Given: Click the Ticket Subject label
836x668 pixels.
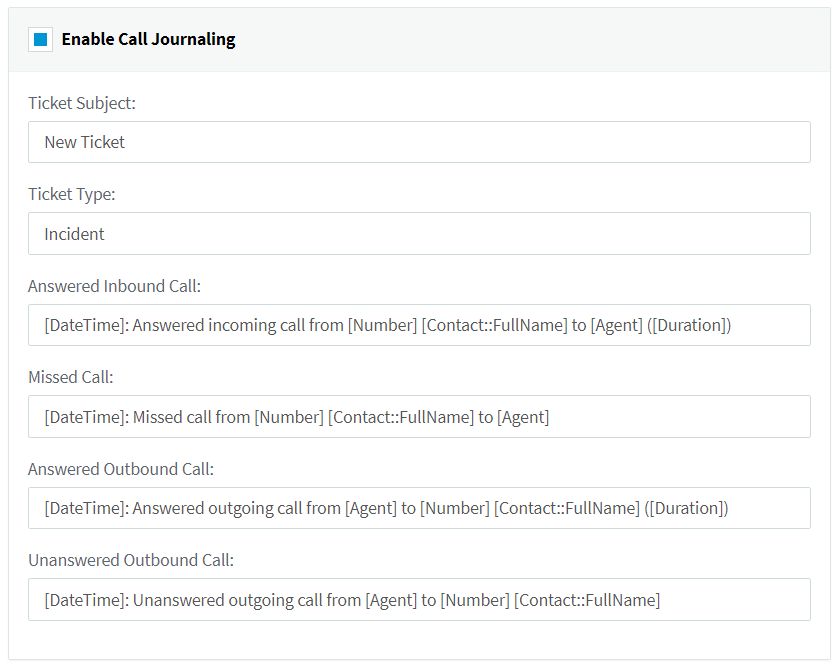Looking at the screenshot, I should tap(82, 103).
